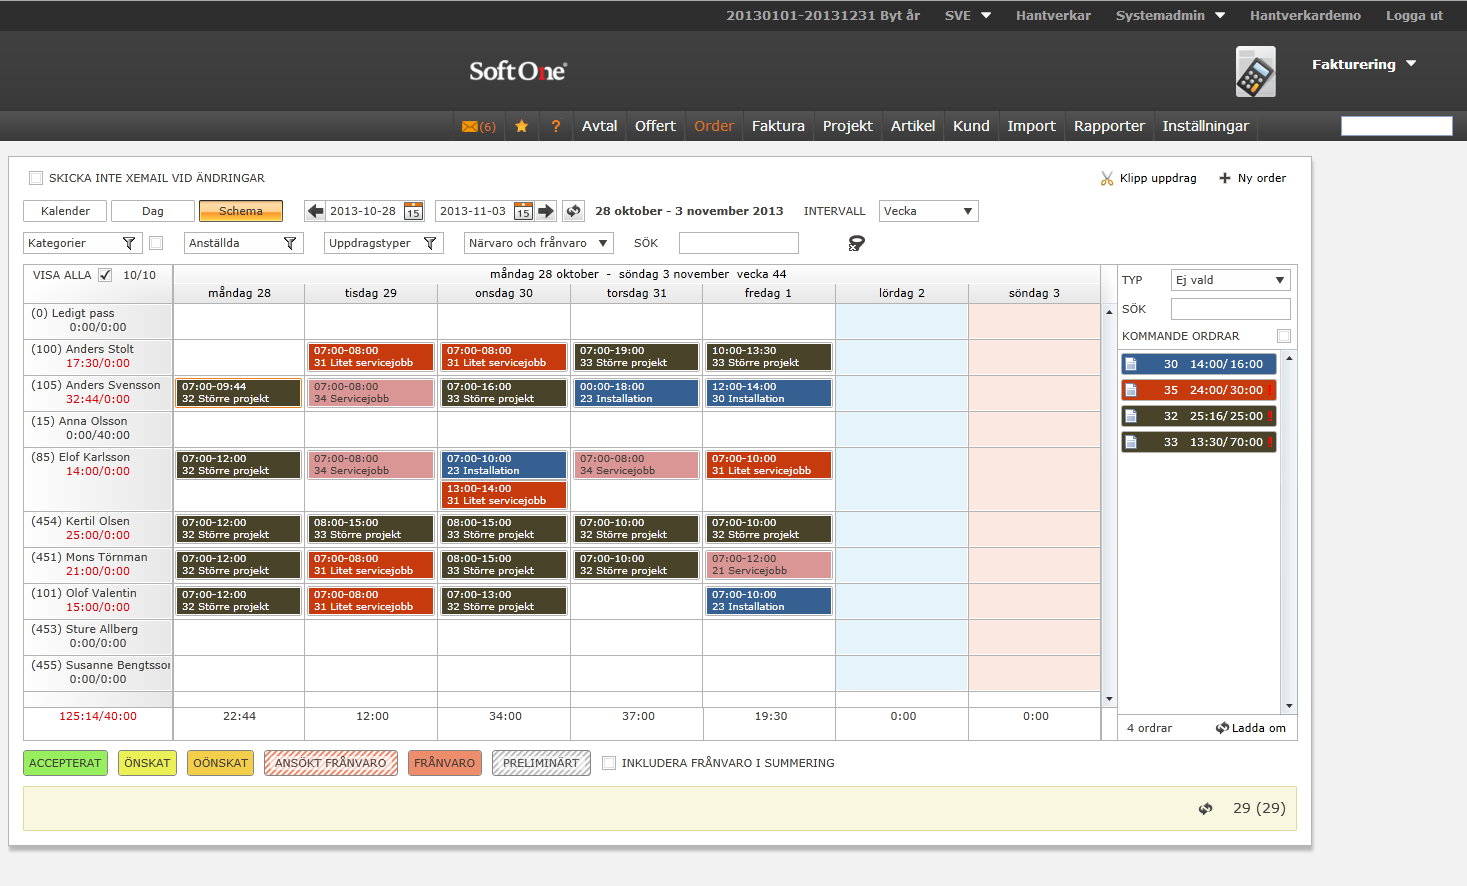Click Hantverkardemo link in top bar
Image resolution: width=1467 pixels, height=886 pixels.
(x=1305, y=15)
